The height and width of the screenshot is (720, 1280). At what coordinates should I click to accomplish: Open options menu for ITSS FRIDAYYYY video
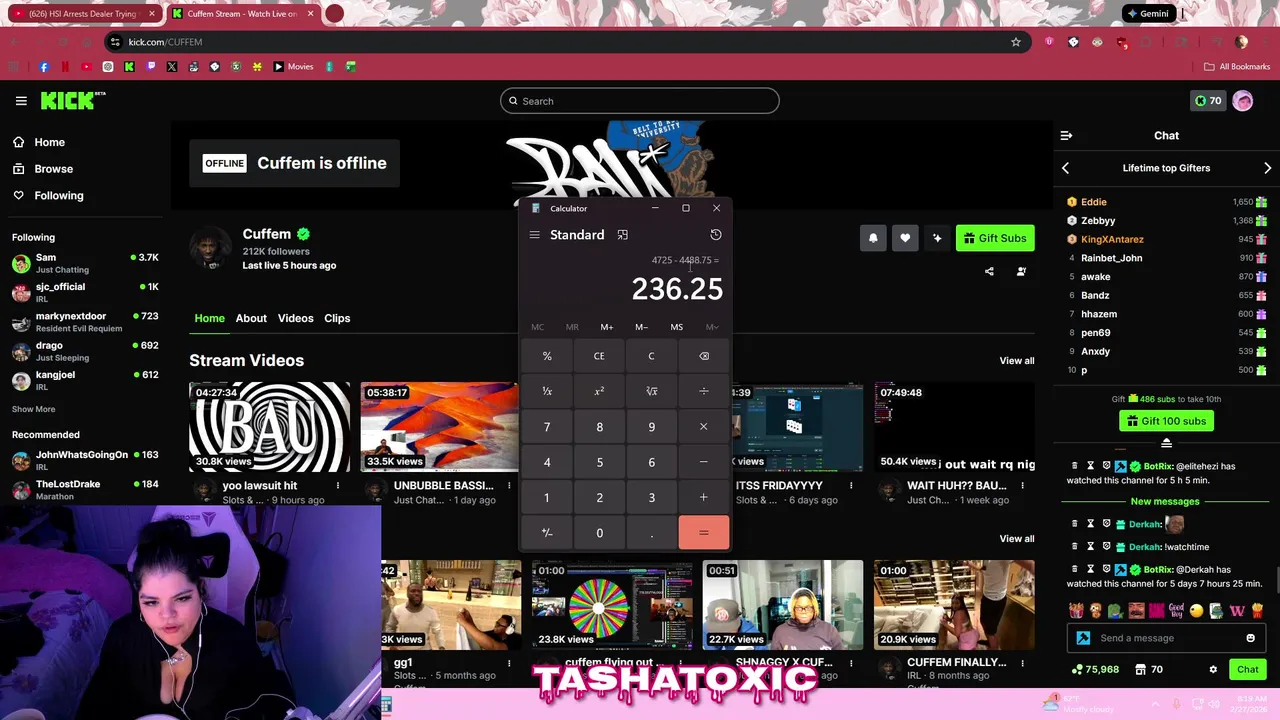[851, 486]
